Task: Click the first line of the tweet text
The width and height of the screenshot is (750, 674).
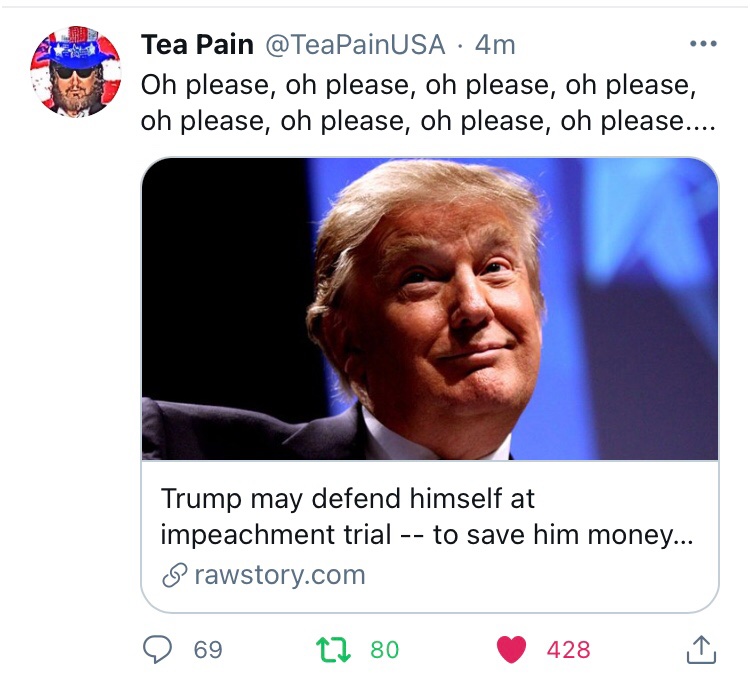Action: pos(418,84)
